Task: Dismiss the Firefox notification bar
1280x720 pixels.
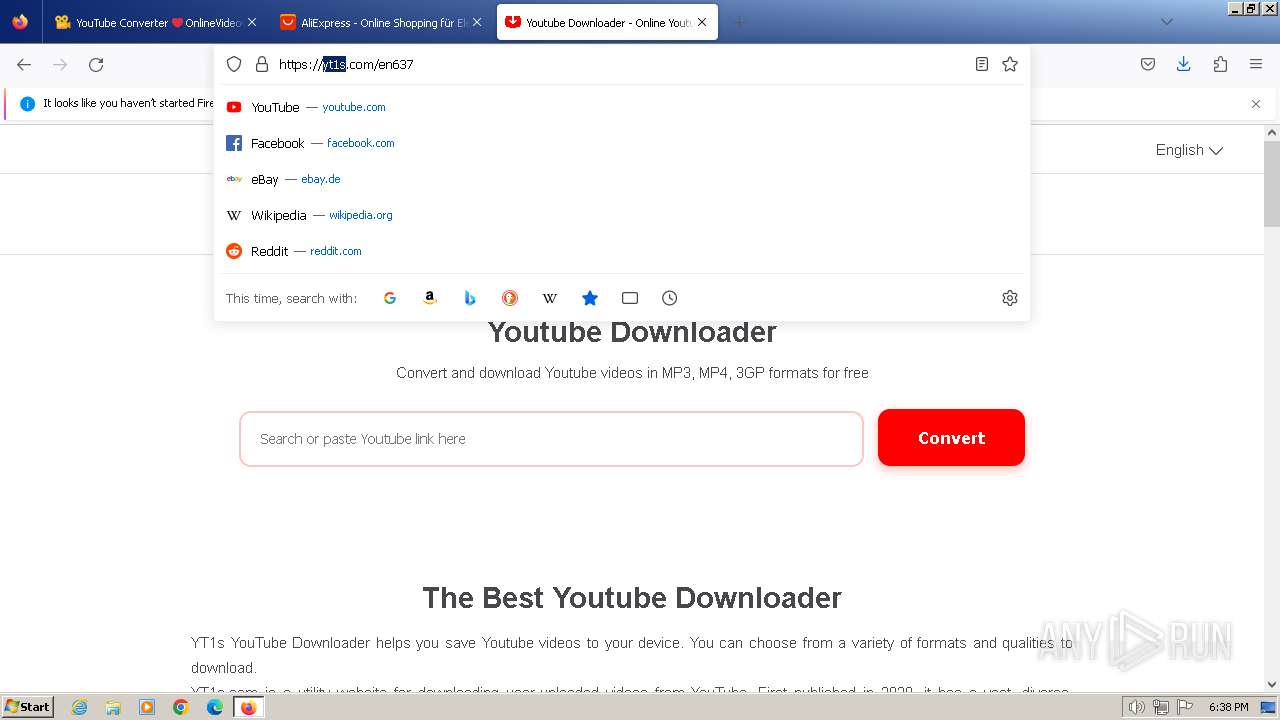Action: pos(1256,104)
